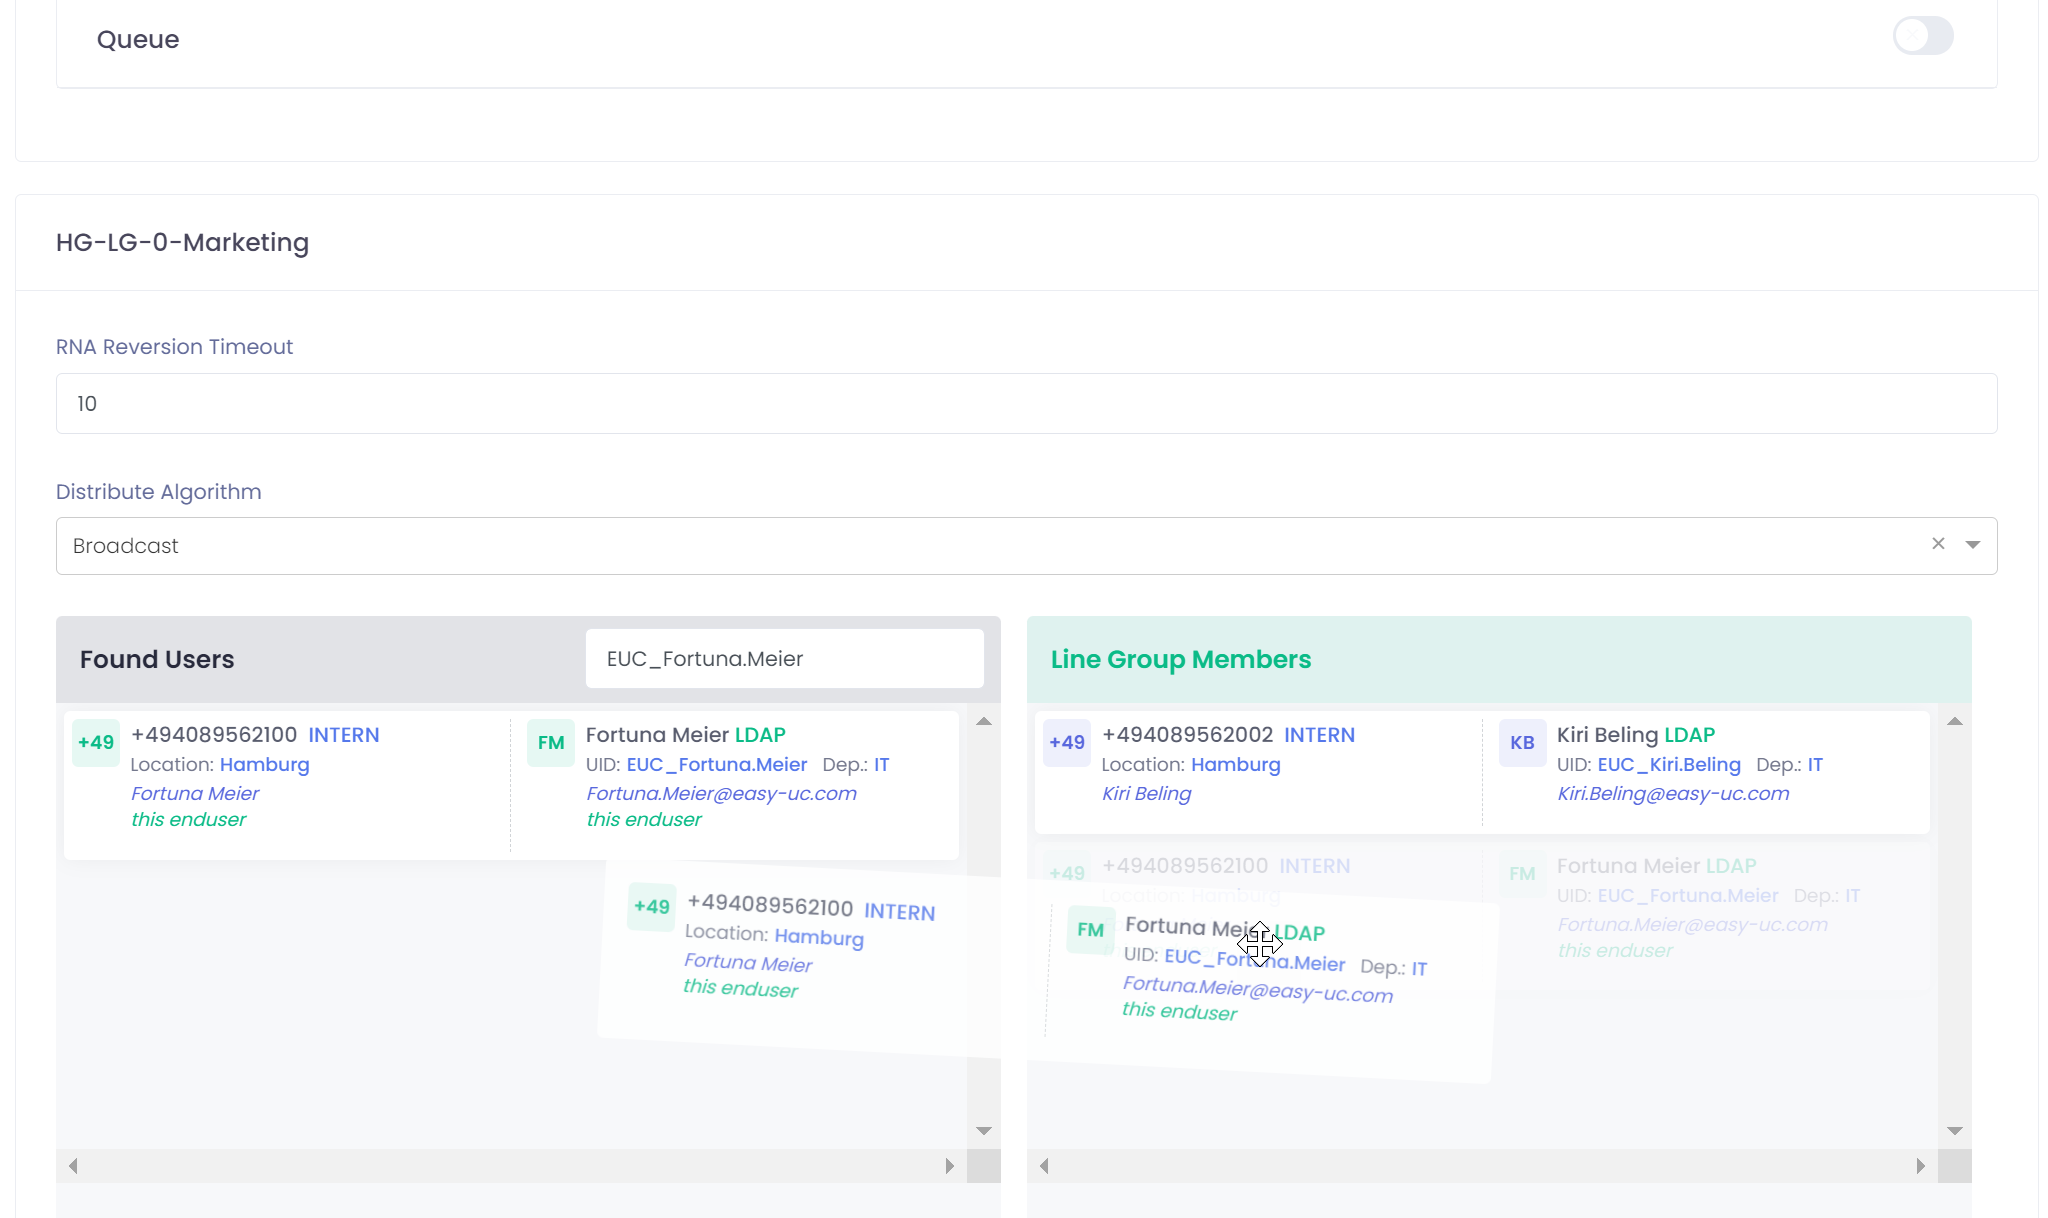Screen dimensions: 2048x1218
Task: Click the green +49 badge in Found Users
Action: (x=96, y=743)
